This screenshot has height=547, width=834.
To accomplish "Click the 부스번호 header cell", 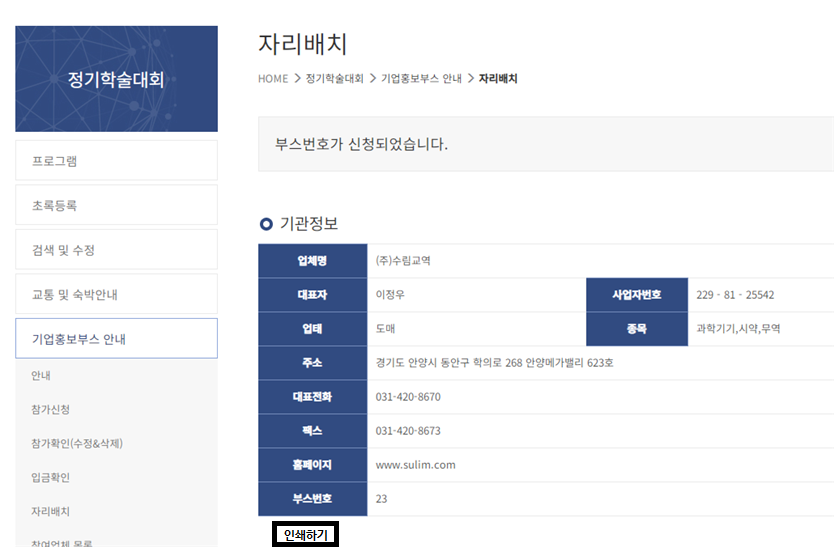I will pos(313,499).
